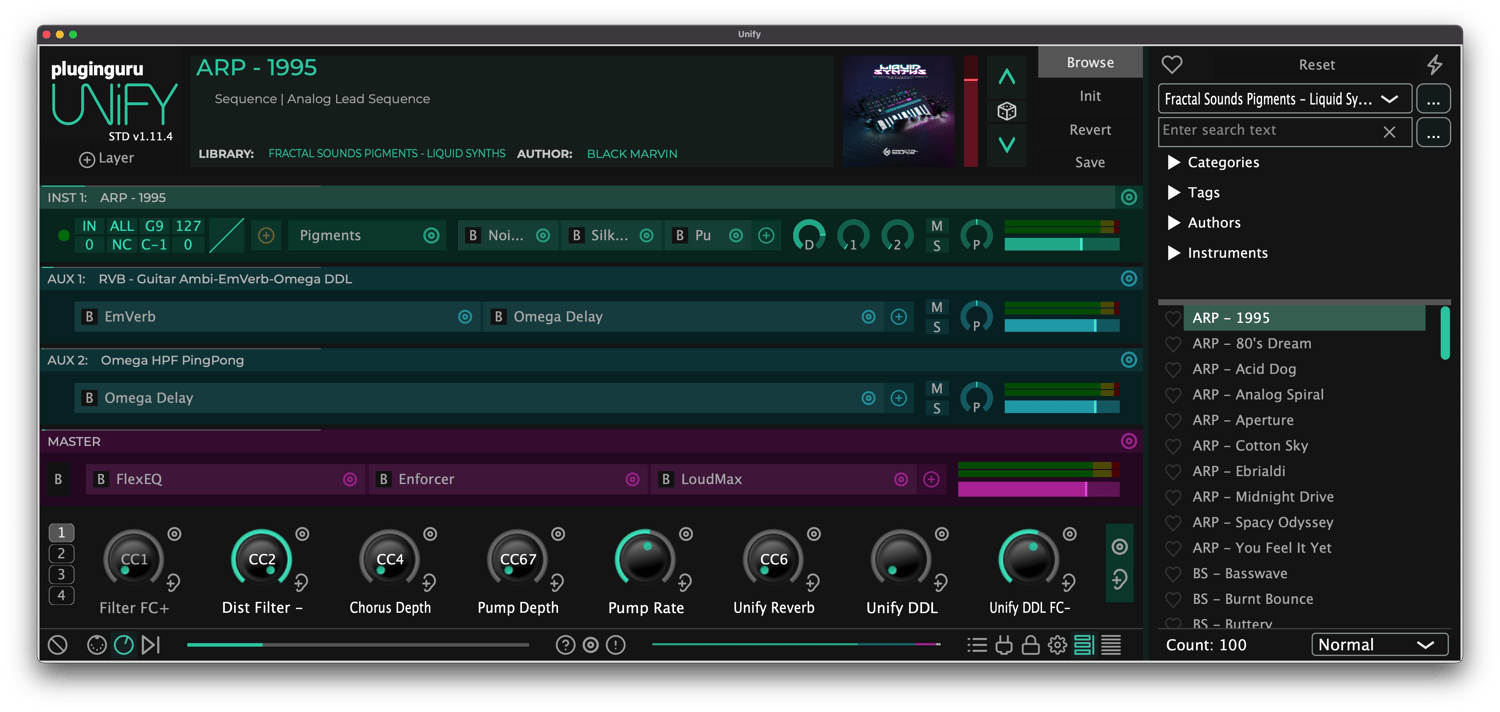Click Reset in browser panel

(1316, 64)
